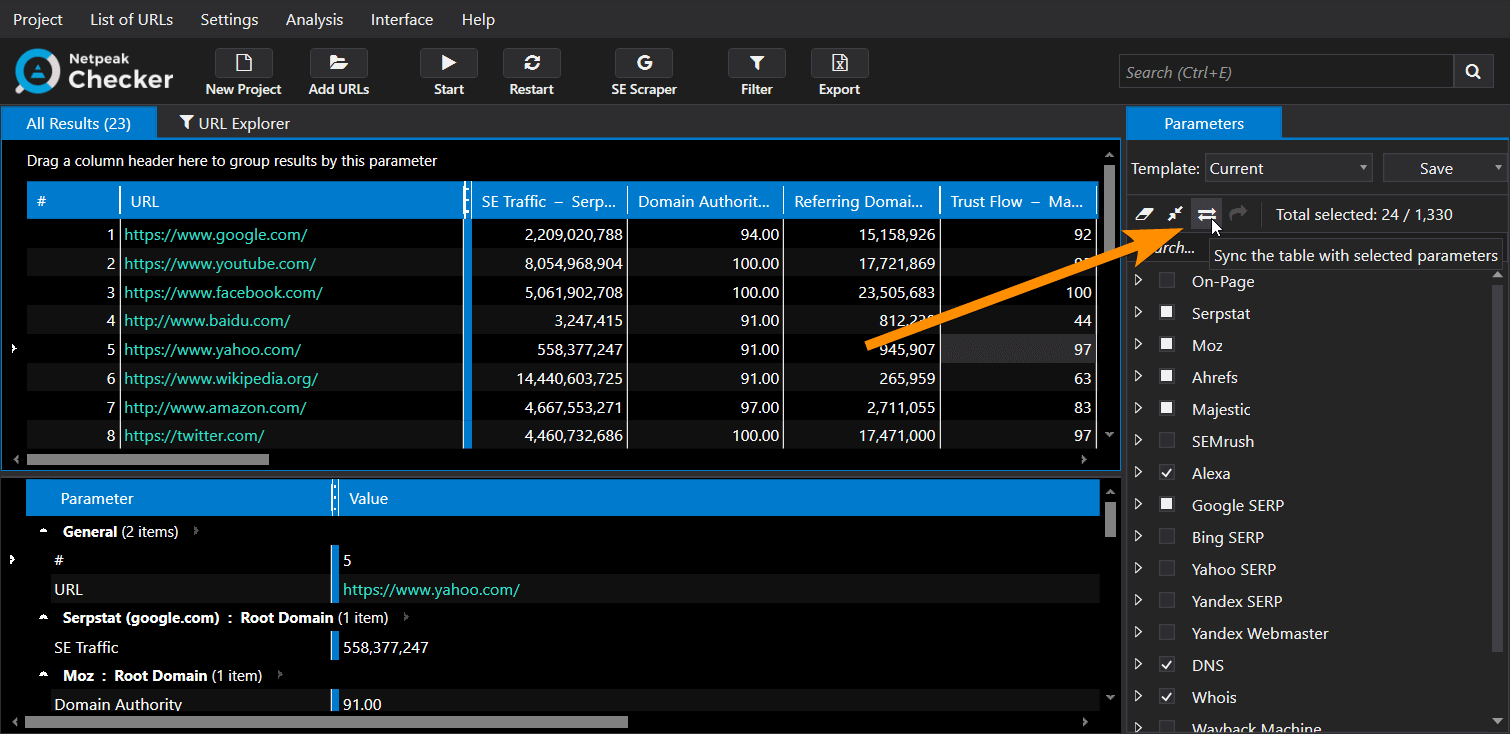Open the Template dropdown

point(1288,168)
